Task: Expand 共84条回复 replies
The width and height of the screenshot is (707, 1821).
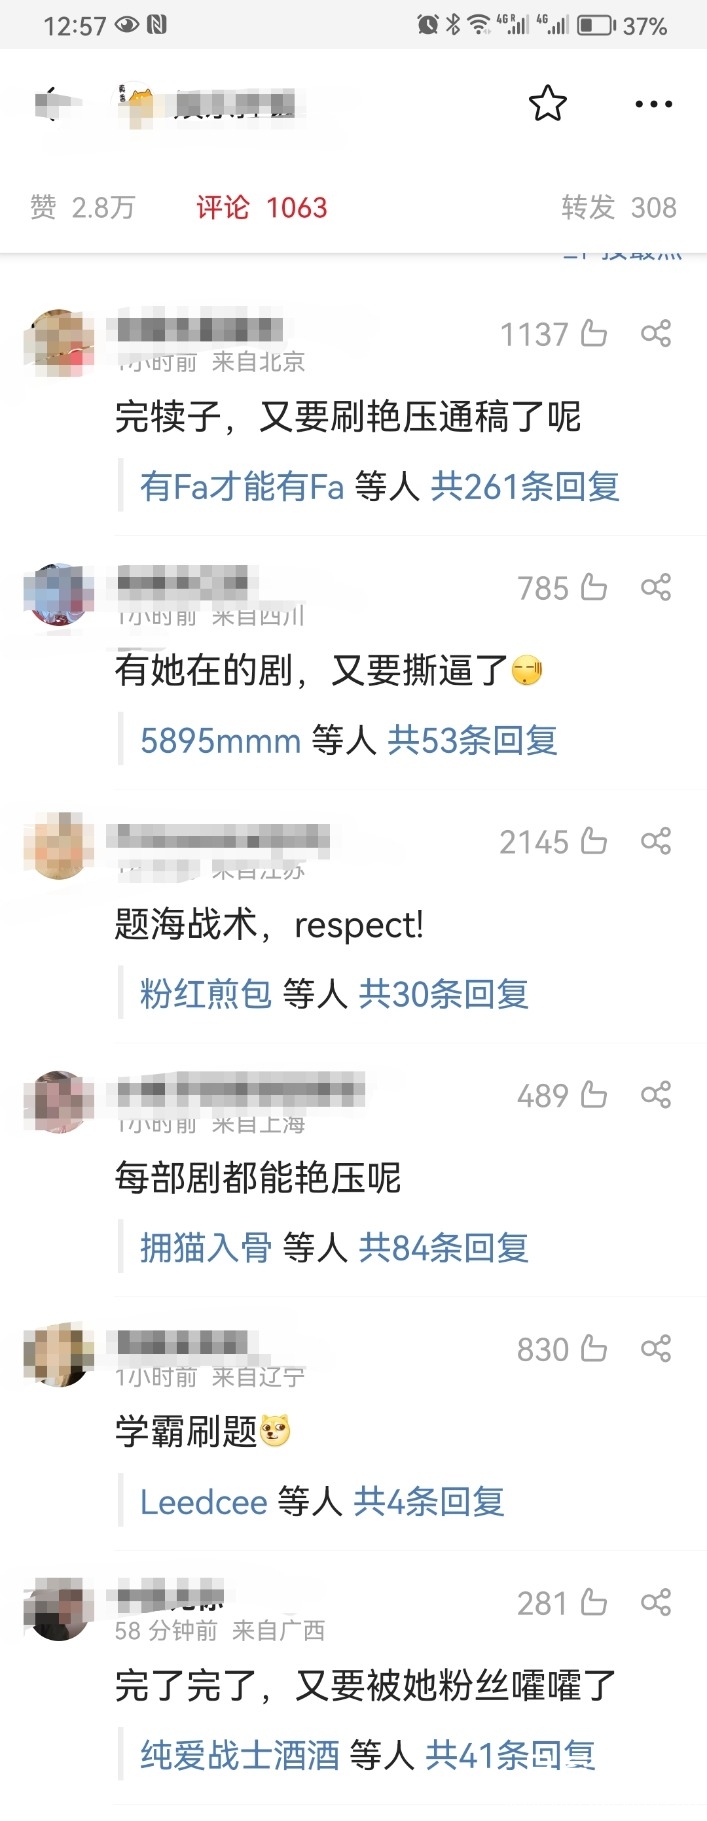Action: 444,1248
